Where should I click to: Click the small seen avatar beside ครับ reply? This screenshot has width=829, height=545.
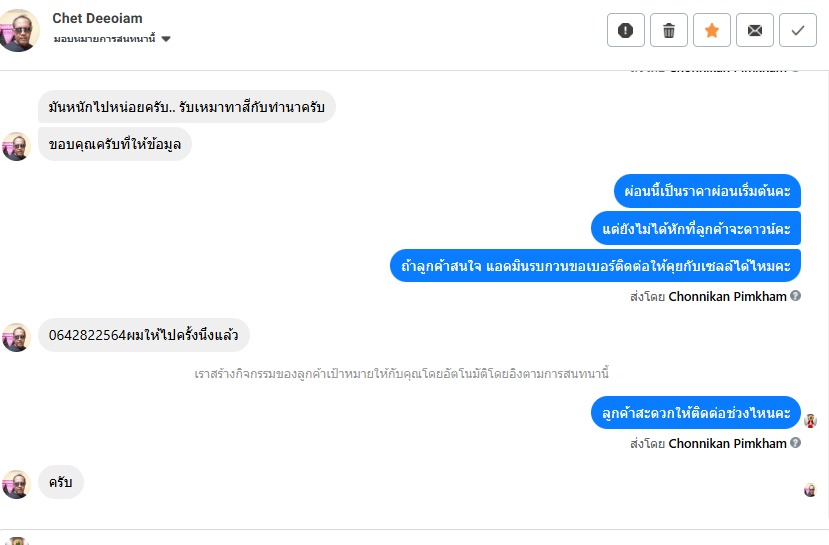click(811, 490)
